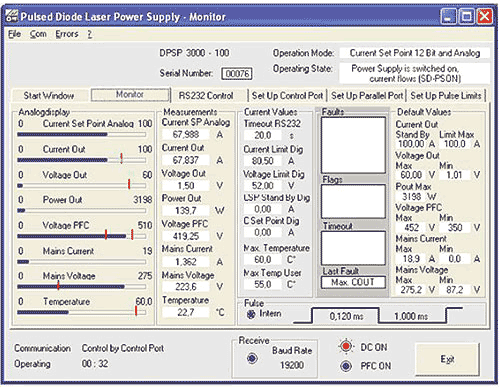Click the Stand By default value 100,00
Viewport: 500px width, 388px height.
(411, 144)
